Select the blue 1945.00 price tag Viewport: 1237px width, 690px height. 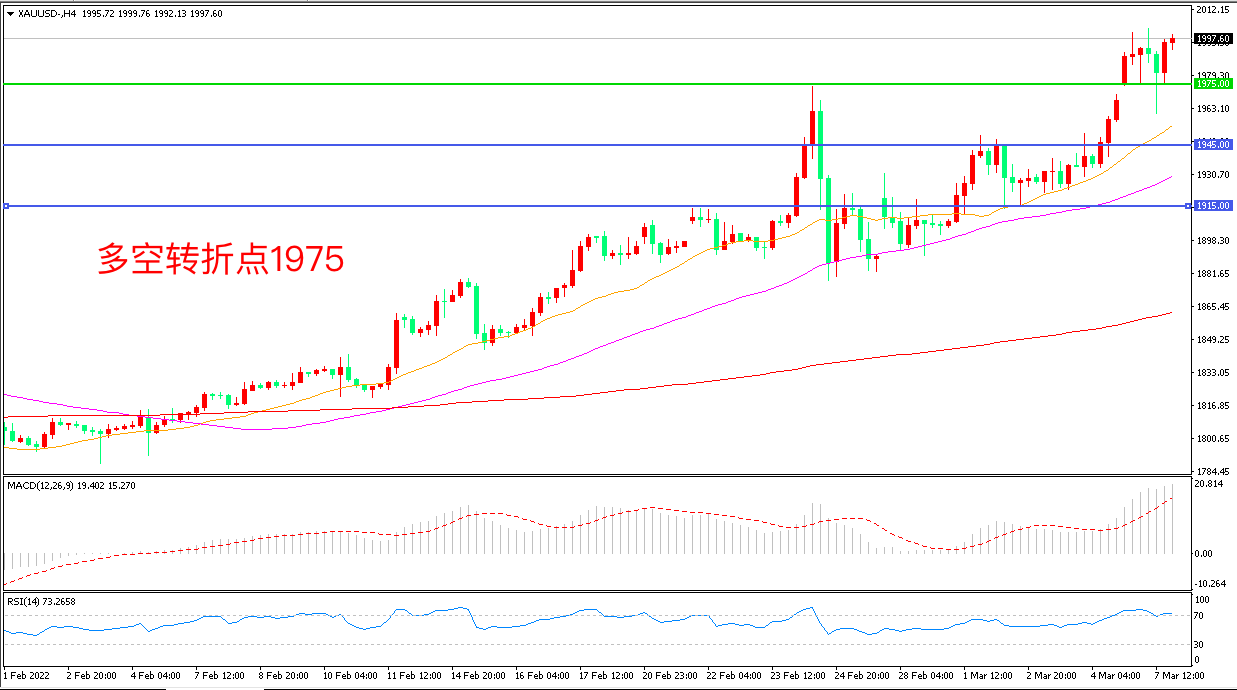coord(1212,145)
